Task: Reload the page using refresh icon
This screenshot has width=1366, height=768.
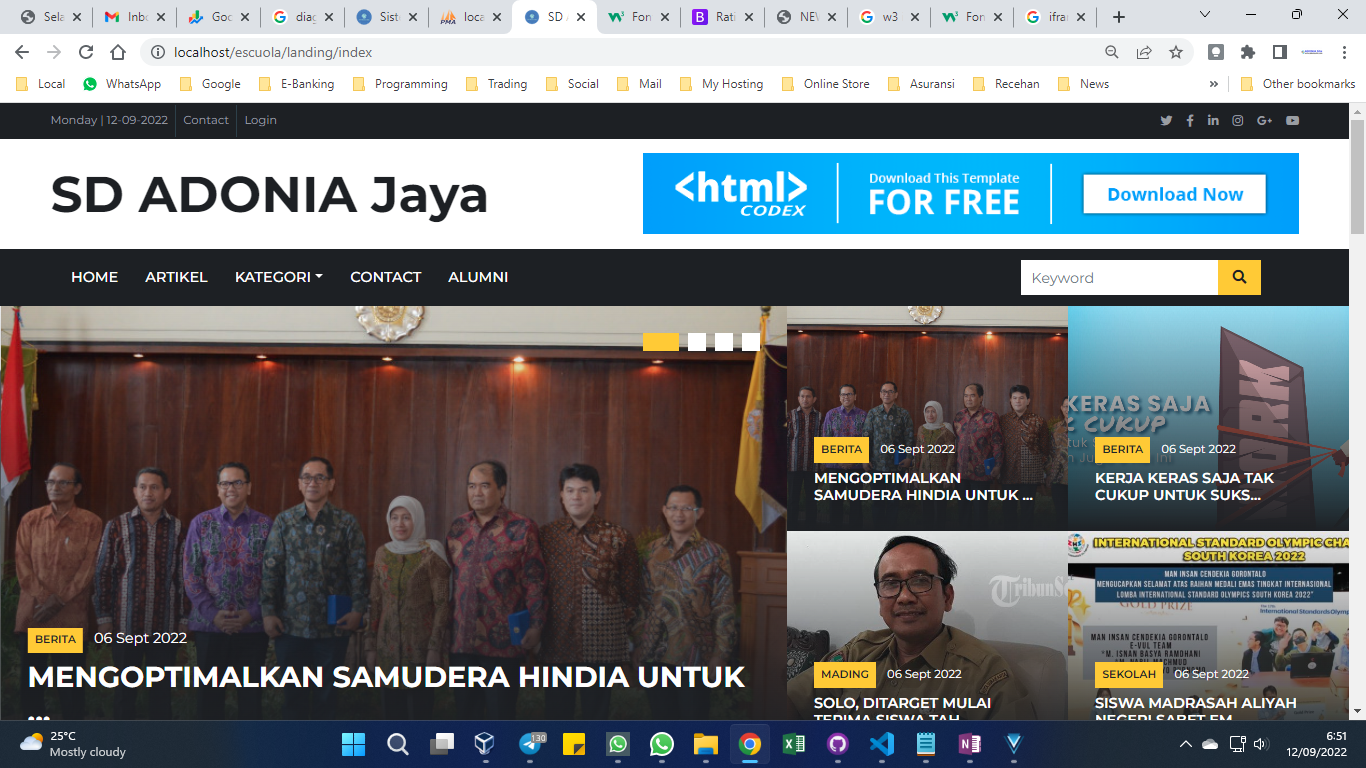Action: (x=86, y=52)
